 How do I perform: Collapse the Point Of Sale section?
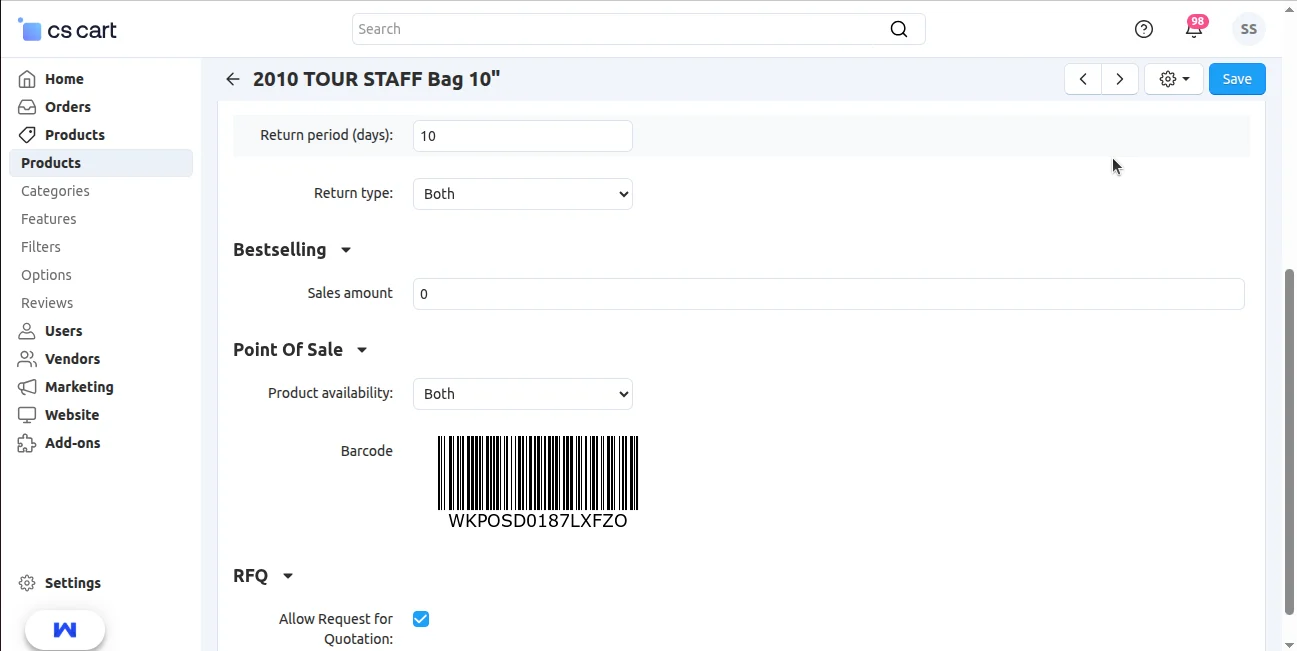[362, 350]
